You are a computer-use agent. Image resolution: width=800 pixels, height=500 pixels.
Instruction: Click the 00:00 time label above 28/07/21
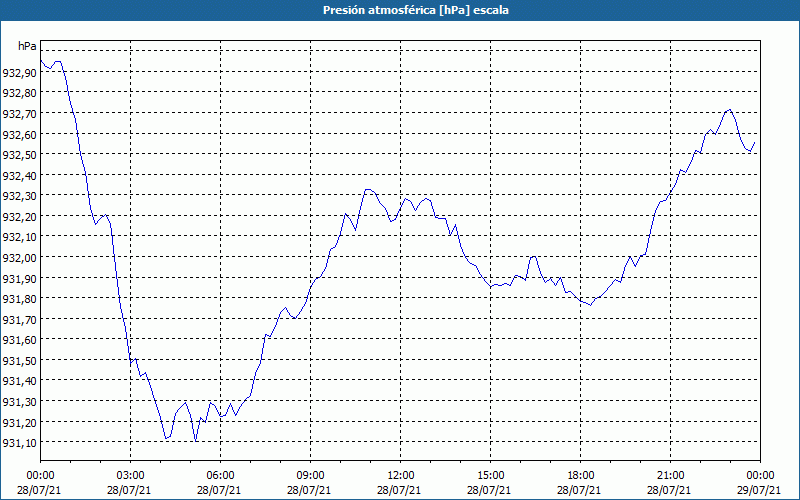(40, 476)
